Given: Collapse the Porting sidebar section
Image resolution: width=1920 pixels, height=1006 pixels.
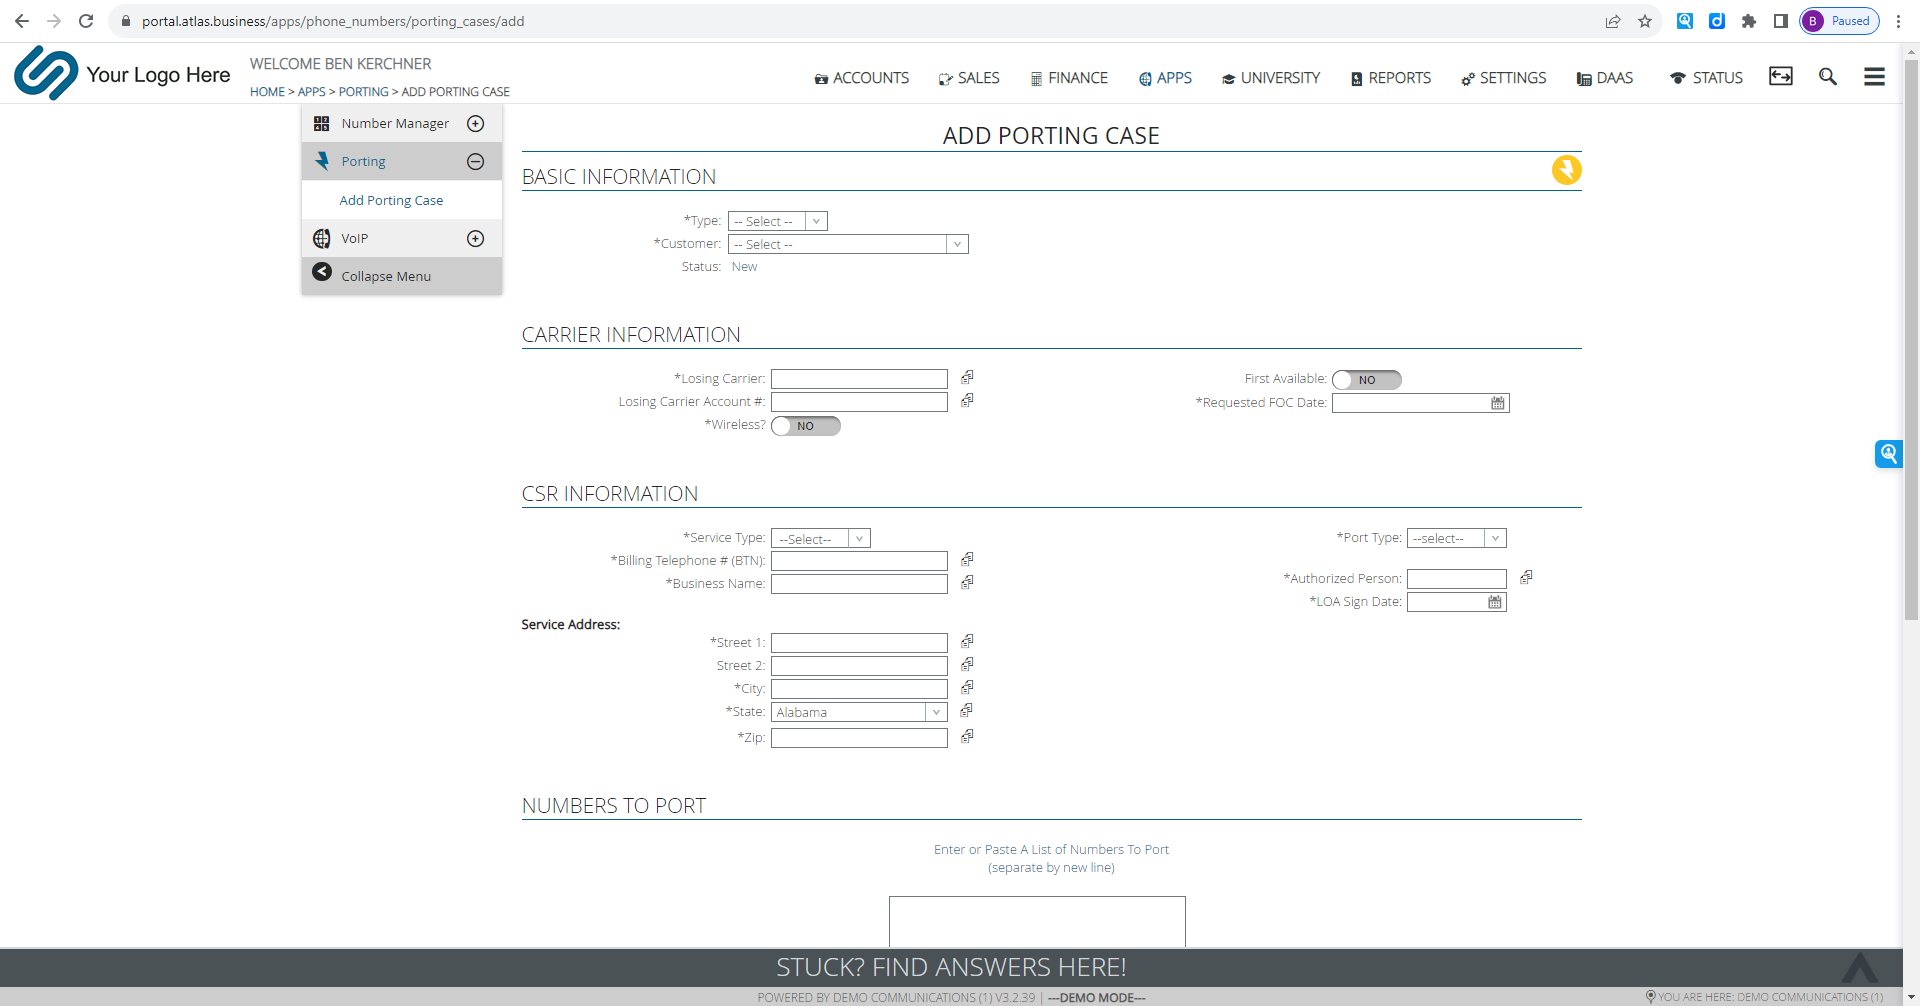Looking at the screenshot, I should coord(476,162).
